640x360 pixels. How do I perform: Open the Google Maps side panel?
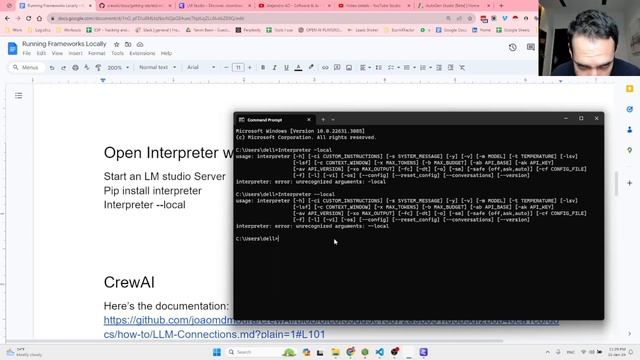[629, 150]
